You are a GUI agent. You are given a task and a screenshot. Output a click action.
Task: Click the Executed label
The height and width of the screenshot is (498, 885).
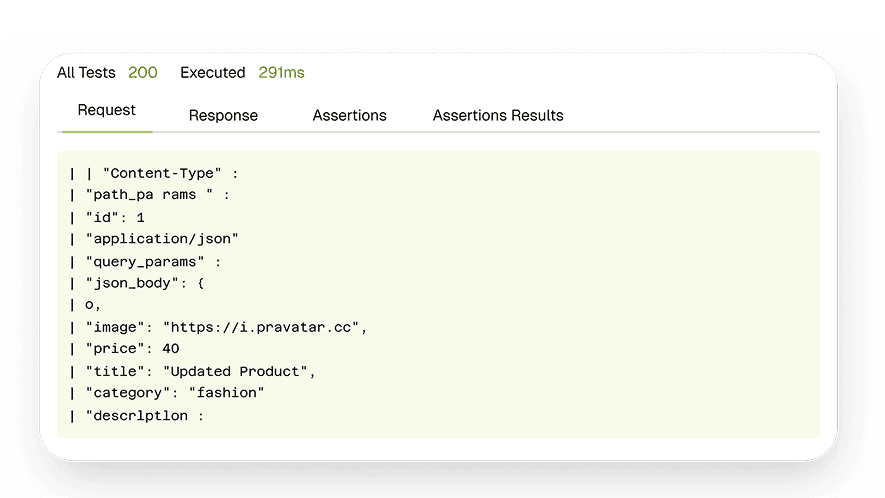pyautogui.click(x=212, y=73)
